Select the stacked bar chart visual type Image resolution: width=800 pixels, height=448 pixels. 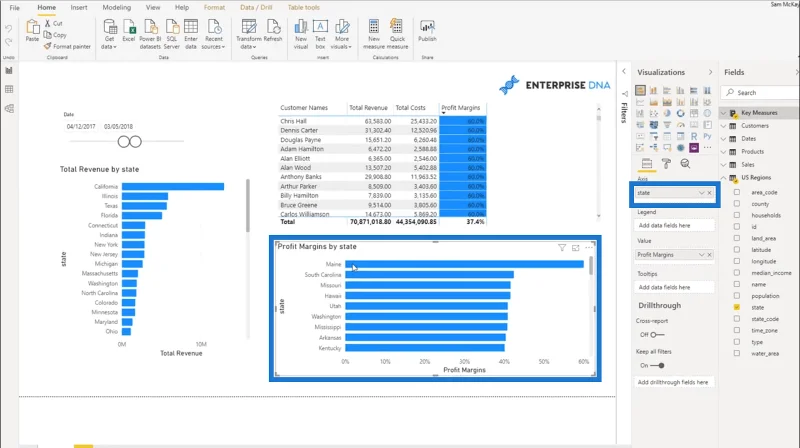[640, 90]
